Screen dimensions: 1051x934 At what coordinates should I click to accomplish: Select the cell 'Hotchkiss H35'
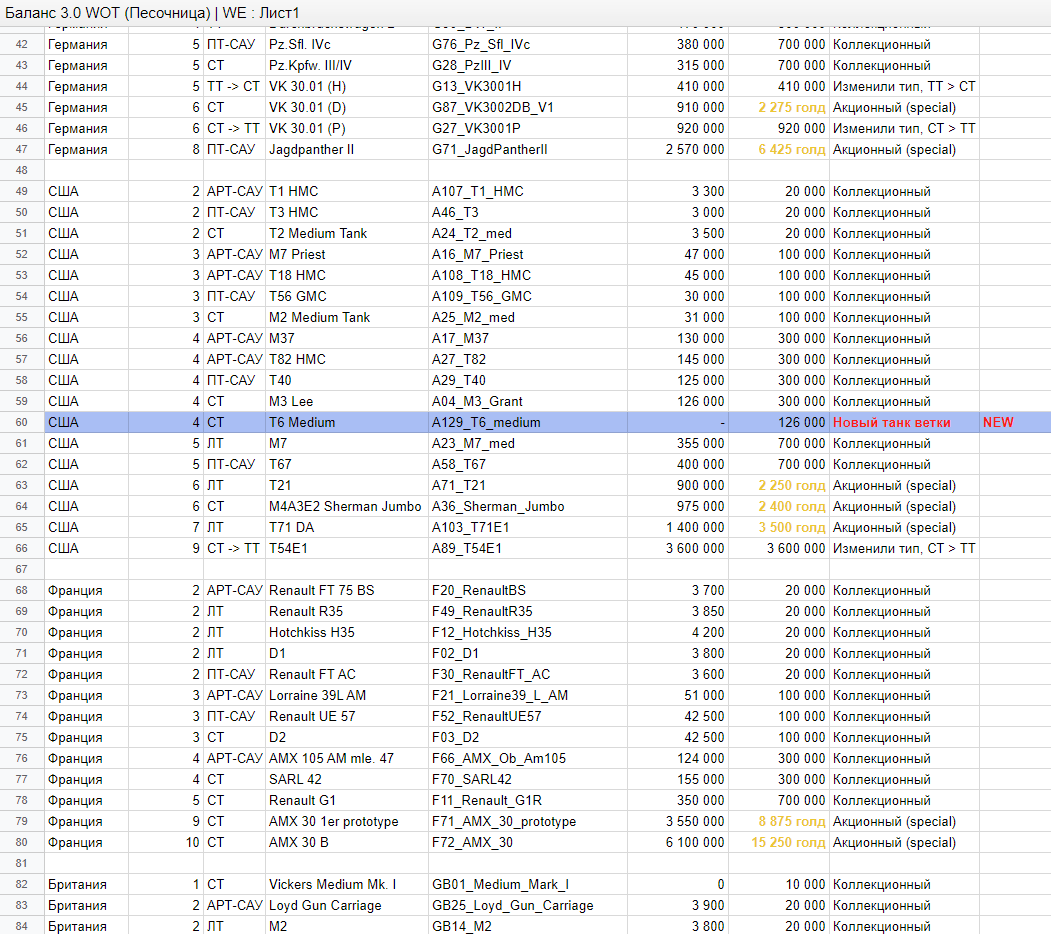[347, 632]
